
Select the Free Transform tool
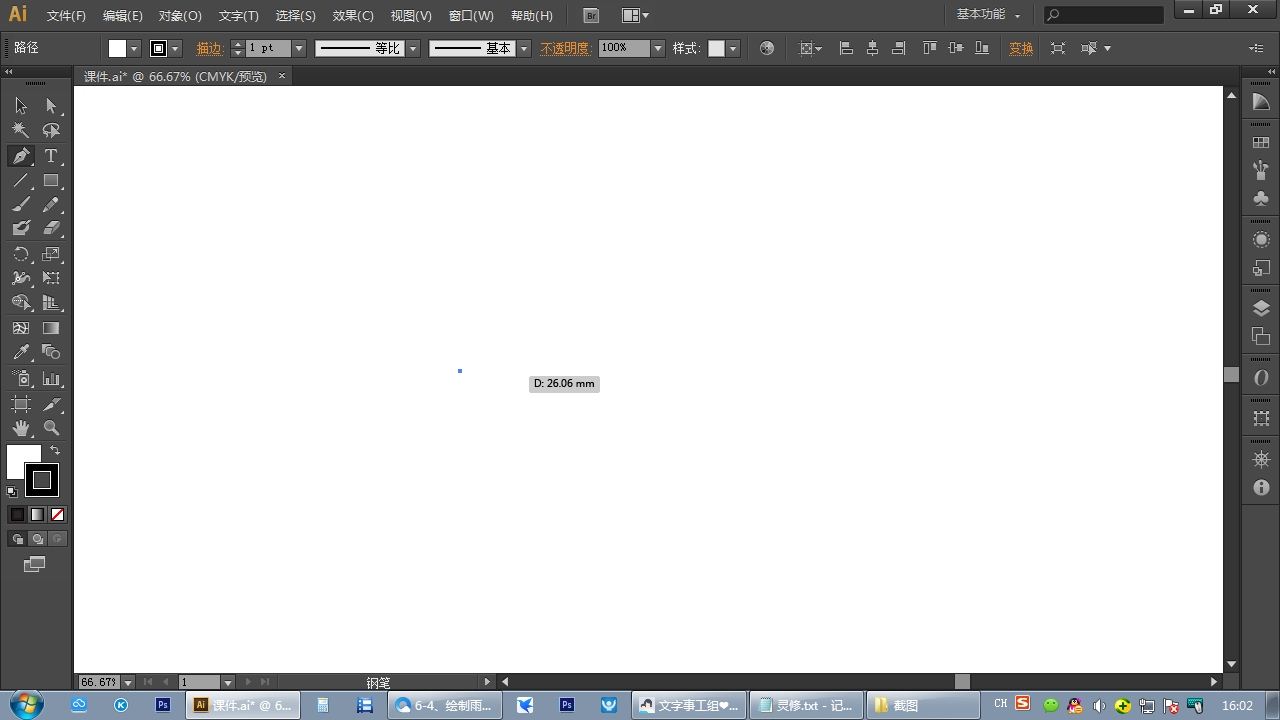coord(51,279)
